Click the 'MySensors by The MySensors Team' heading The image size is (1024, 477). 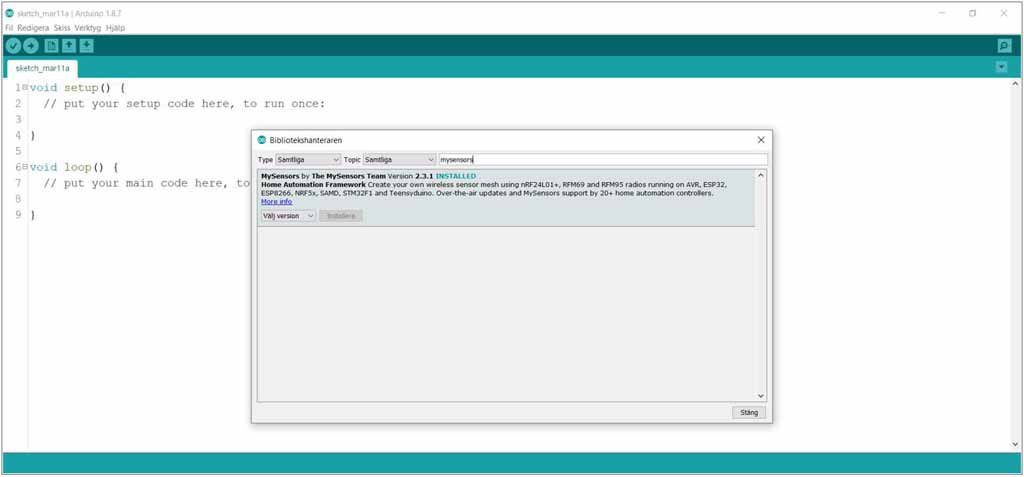[x=323, y=176]
